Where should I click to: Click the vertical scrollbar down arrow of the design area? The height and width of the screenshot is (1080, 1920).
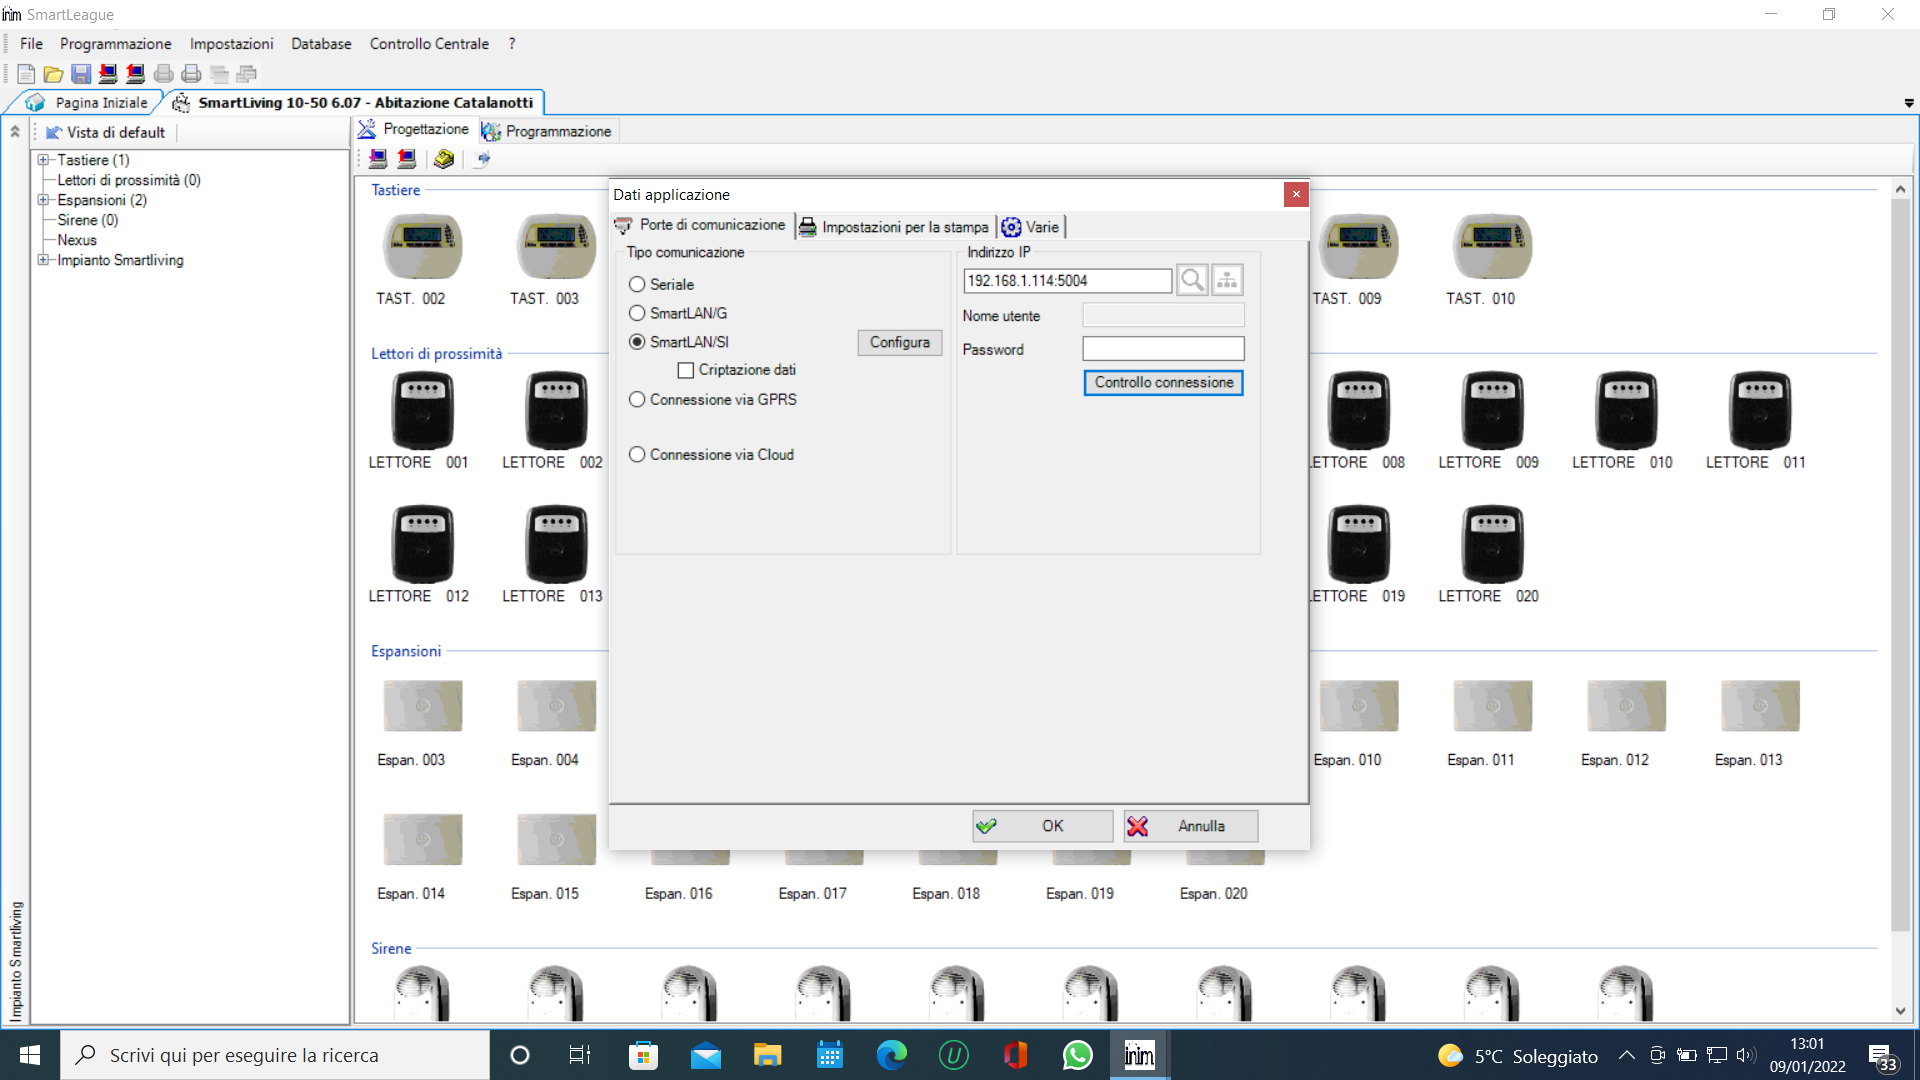point(1900,1011)
